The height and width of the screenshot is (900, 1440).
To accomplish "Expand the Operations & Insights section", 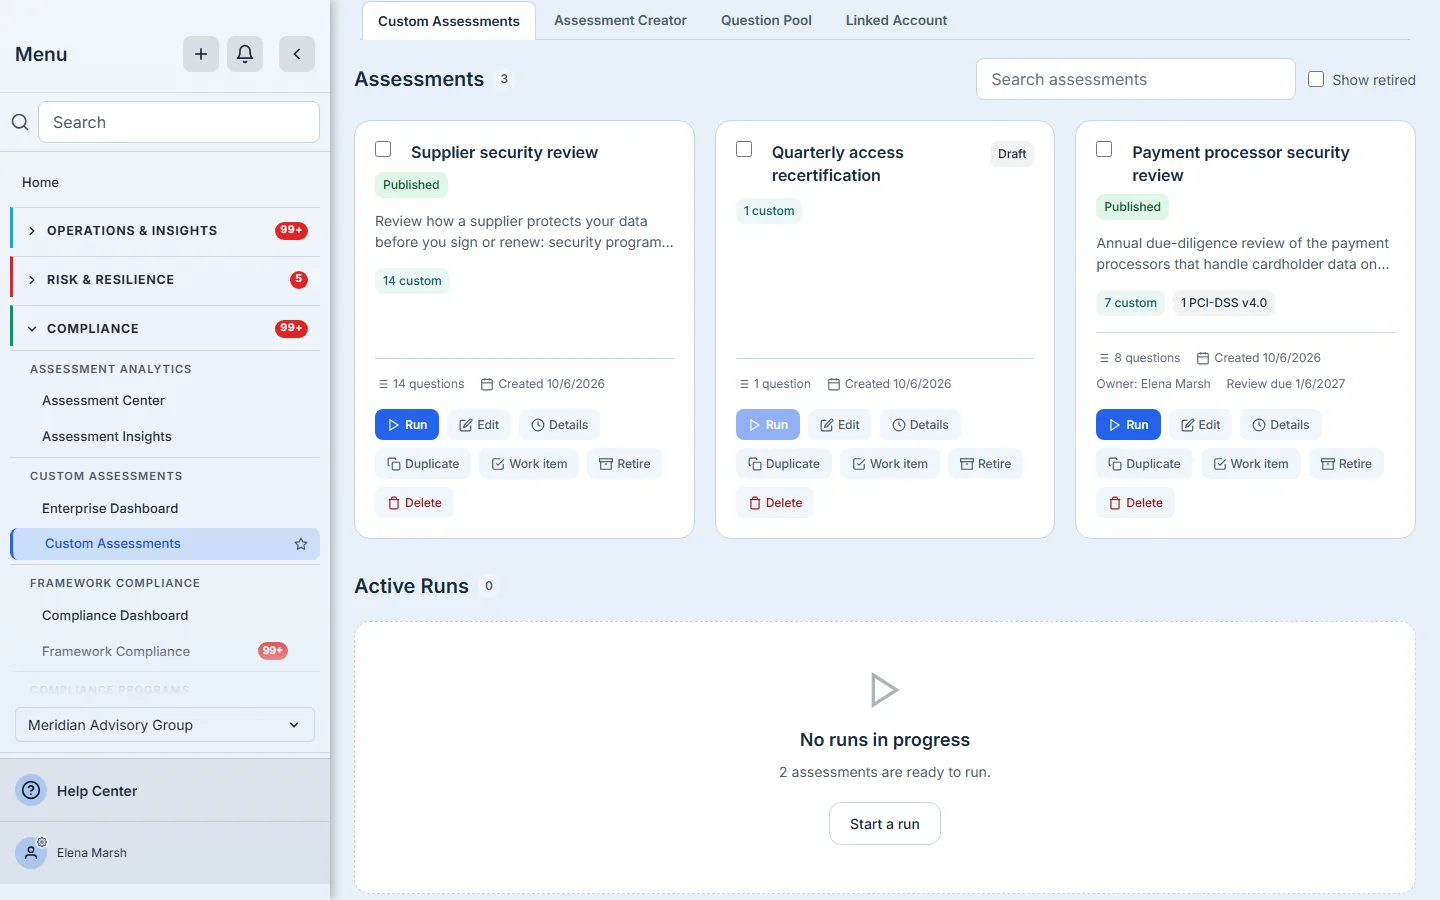I will pos(165,231).
